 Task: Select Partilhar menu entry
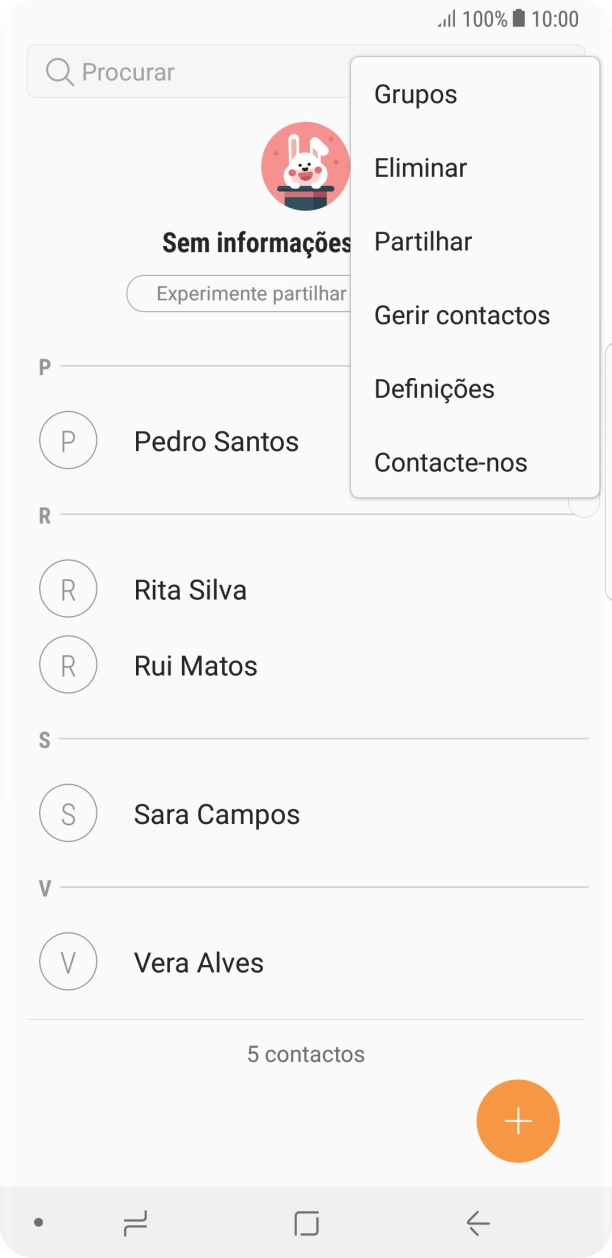422,241
